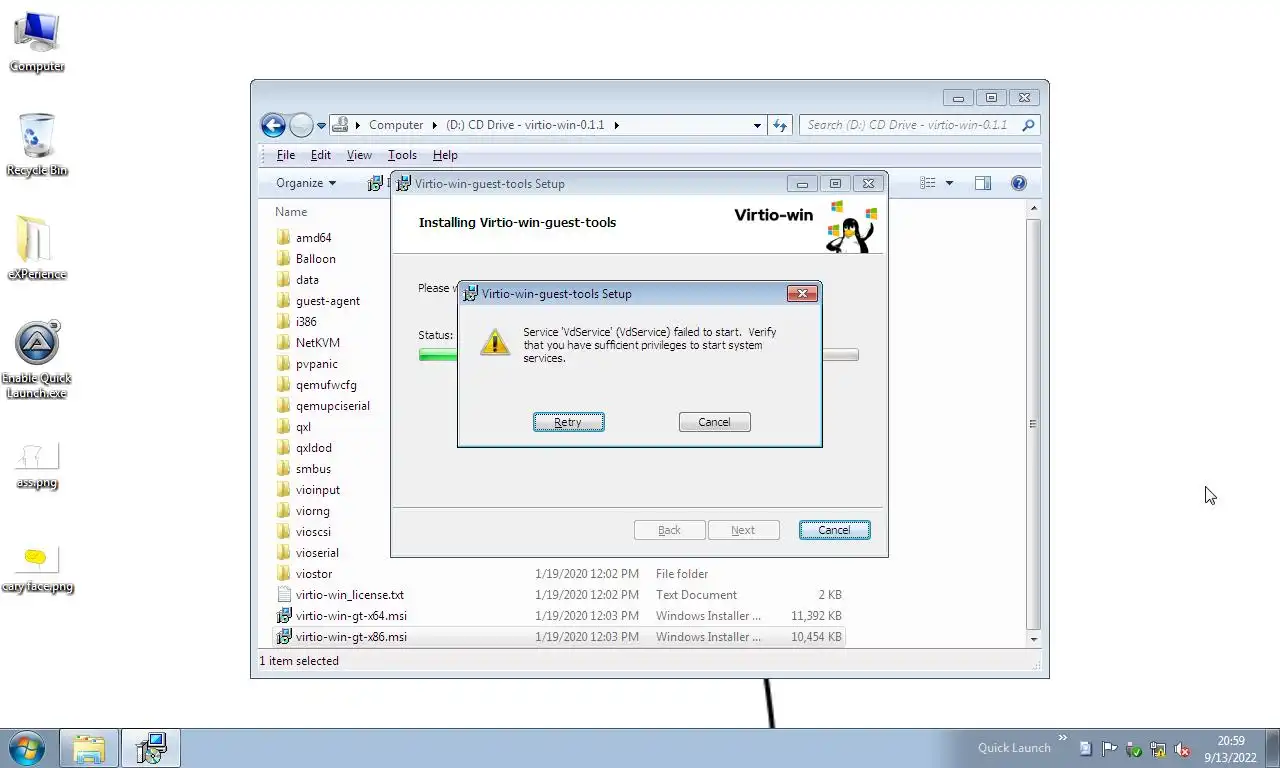Select the Balloon folder
Image resolution: width=1280 pixels, height=768 pixels.
tap(316, 259)
